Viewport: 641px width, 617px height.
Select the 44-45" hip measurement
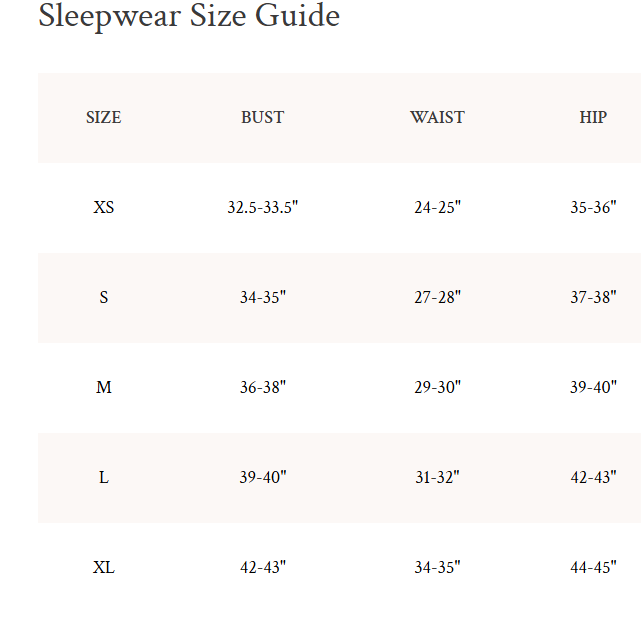593,568
